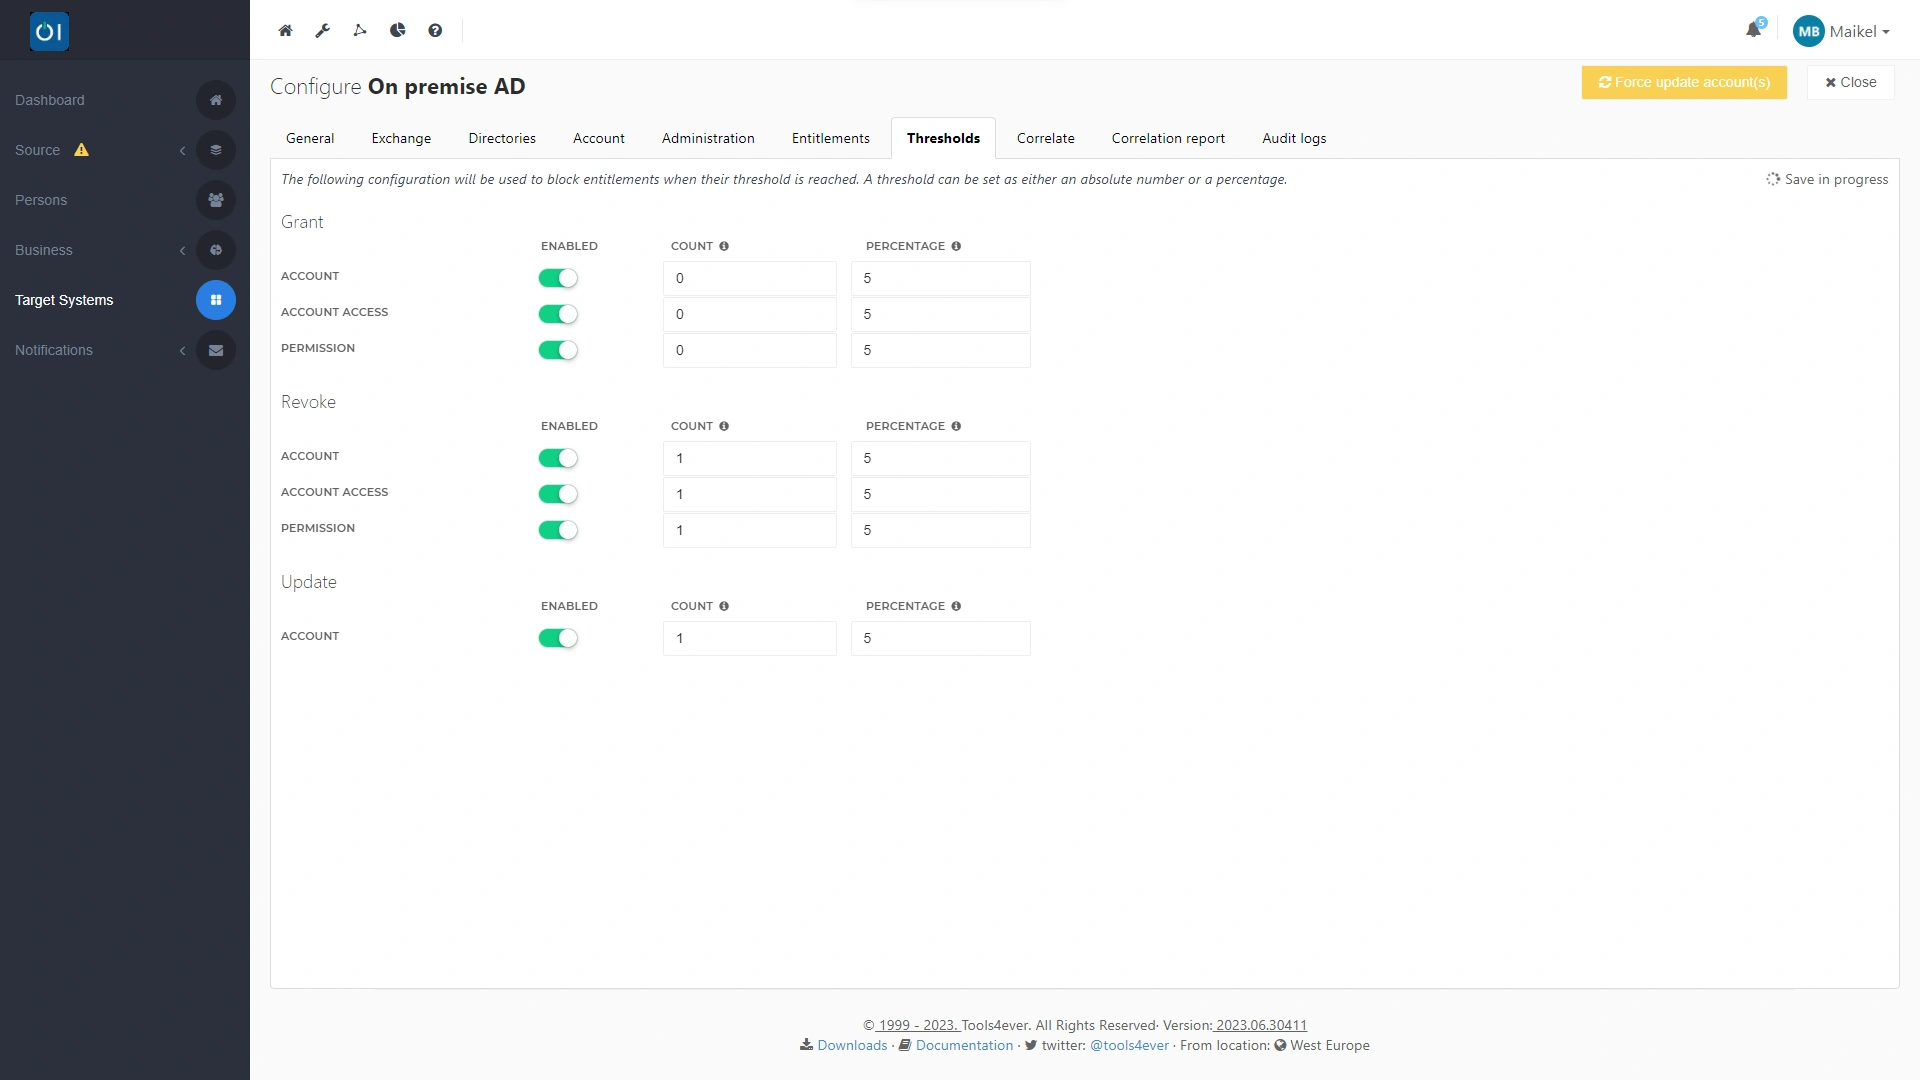Click the Update COUNT info icon

[x=724, y=606]
